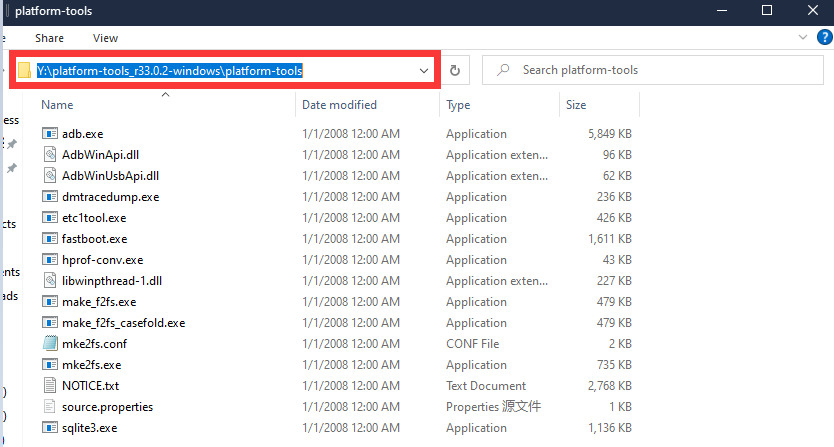Click the blue Help question mark icon
This screenshot has width=834, height=447.
tap(824, 37)
